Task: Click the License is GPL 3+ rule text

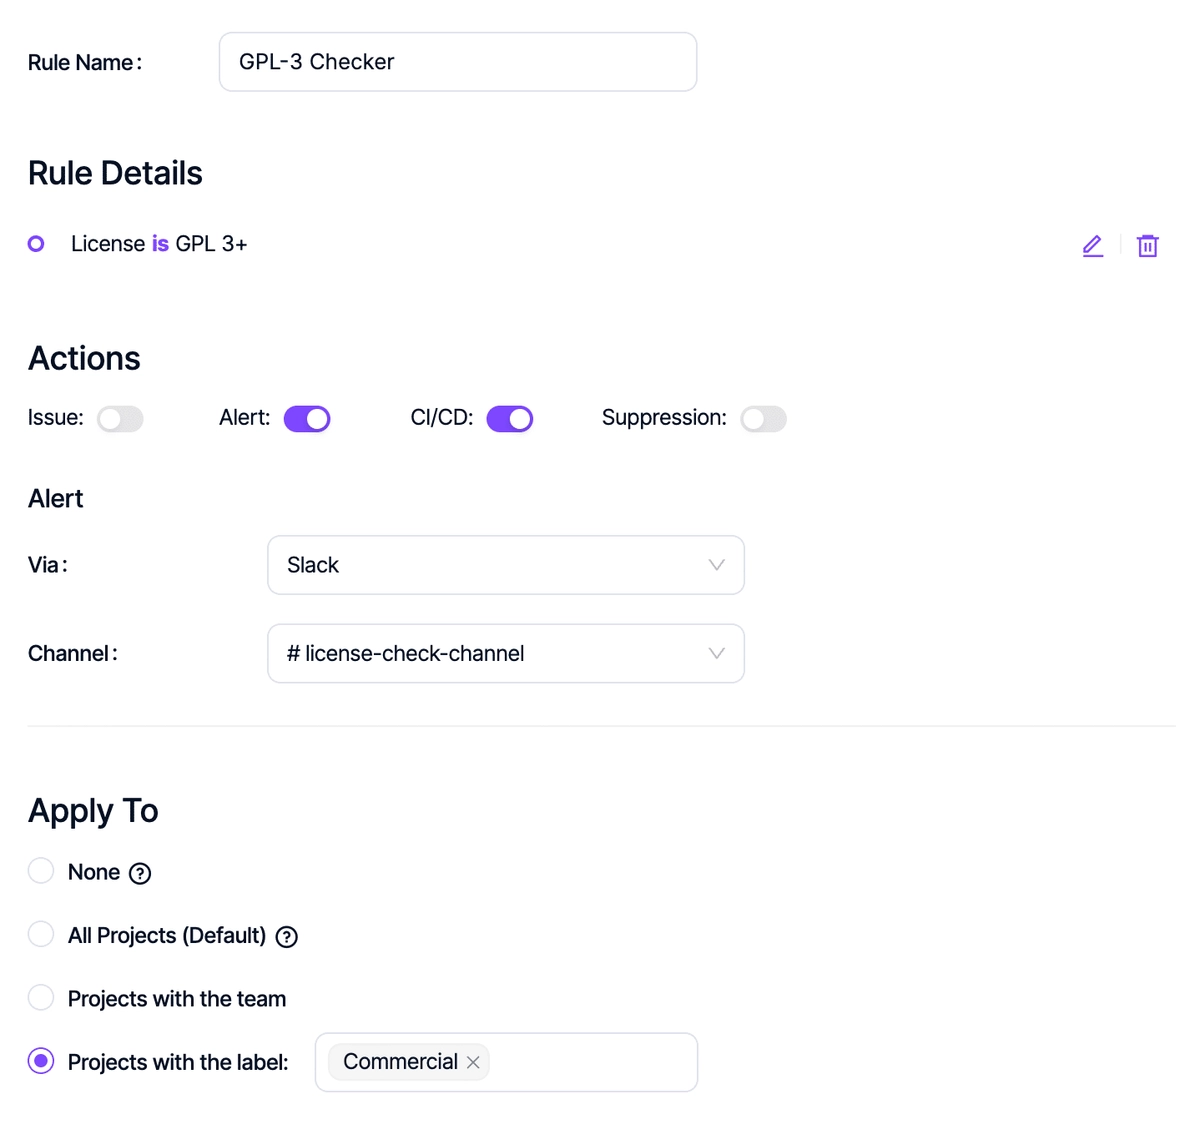Action: click(159, 244)
